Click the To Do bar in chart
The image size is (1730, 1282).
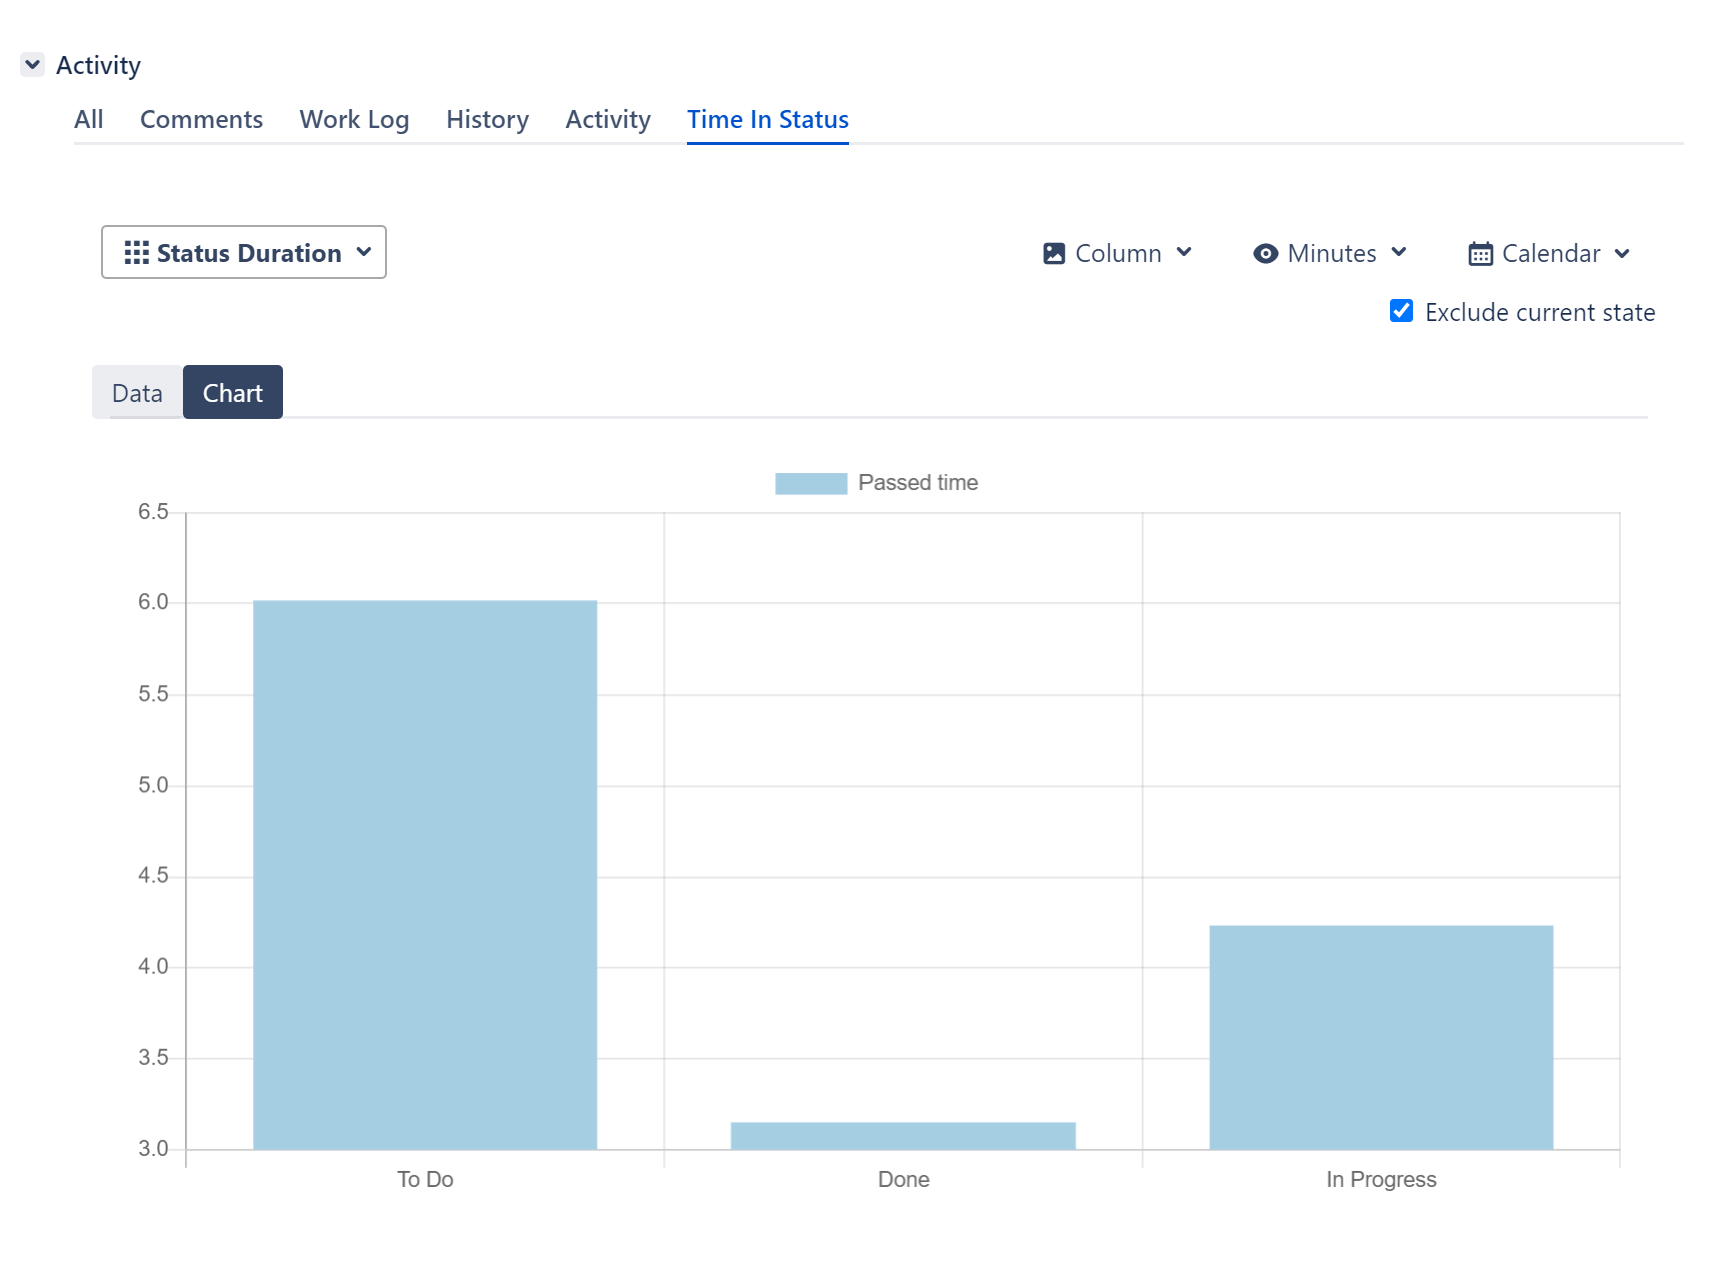pyautogui.click(x=425, y=875)
